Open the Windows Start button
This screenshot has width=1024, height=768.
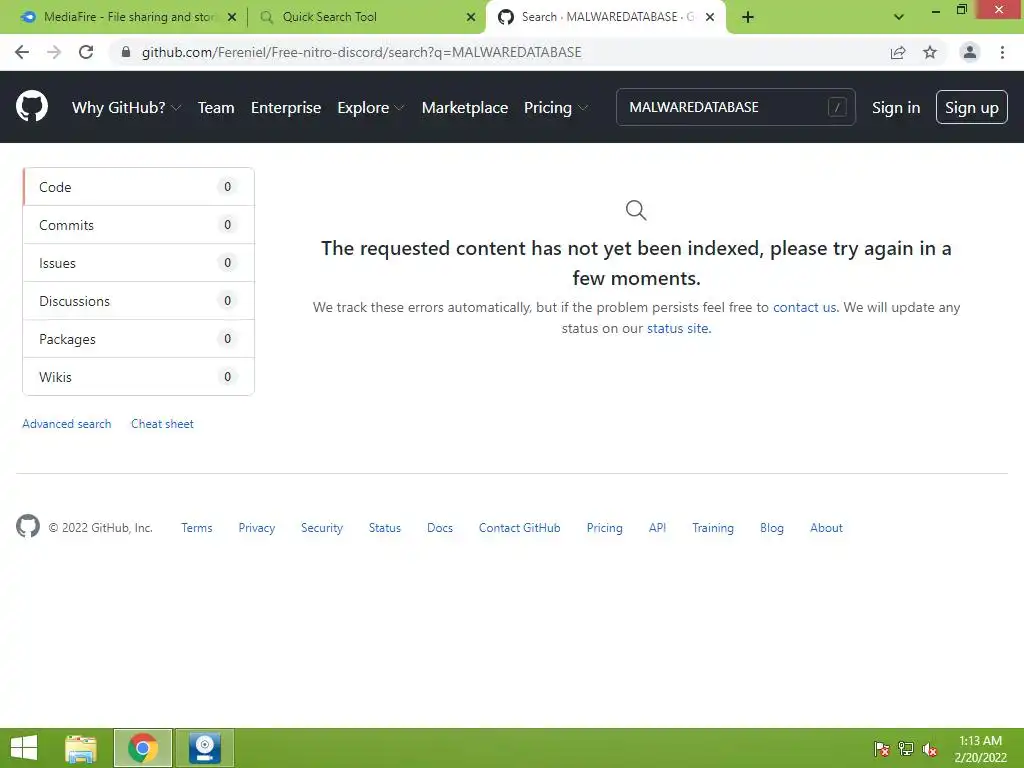pyautogui.click(x=24, y=748)
